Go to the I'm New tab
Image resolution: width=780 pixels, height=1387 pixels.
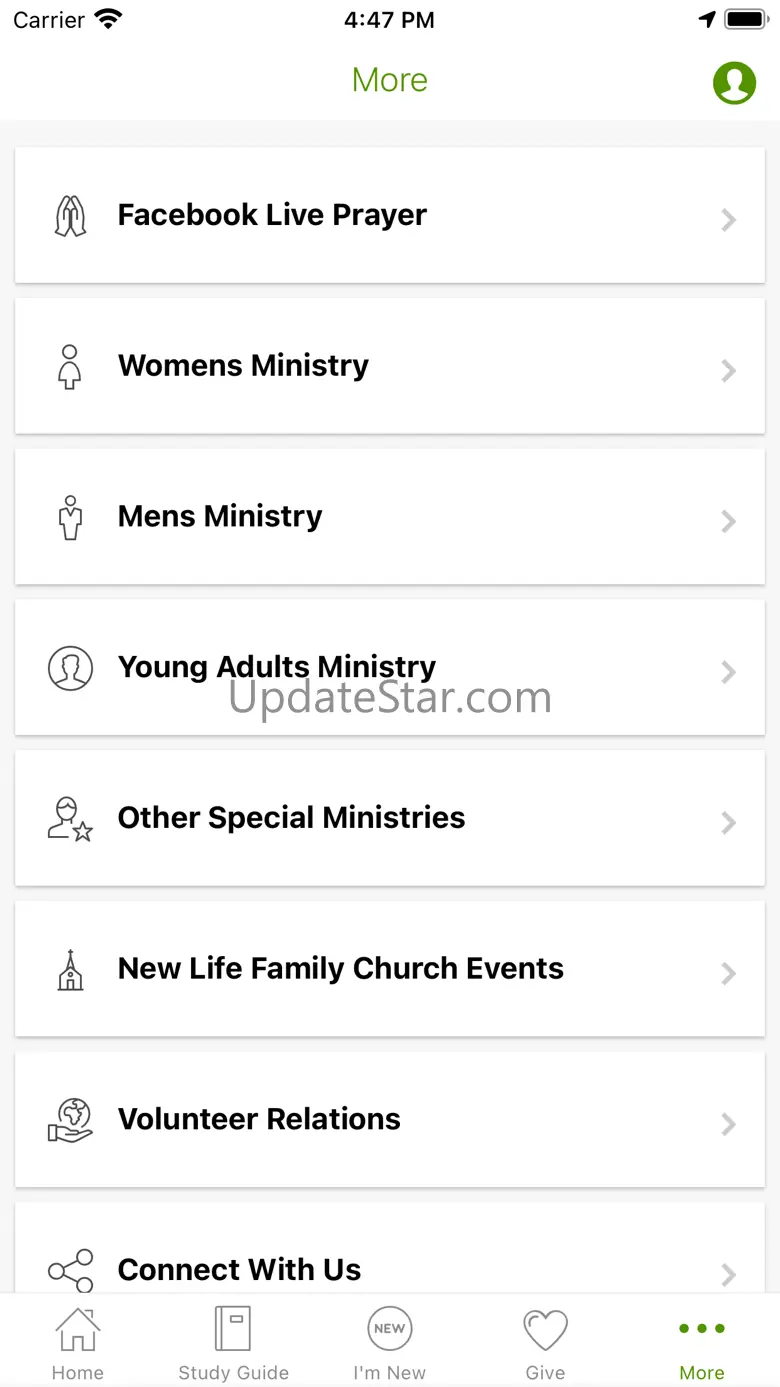point(389,1342)
